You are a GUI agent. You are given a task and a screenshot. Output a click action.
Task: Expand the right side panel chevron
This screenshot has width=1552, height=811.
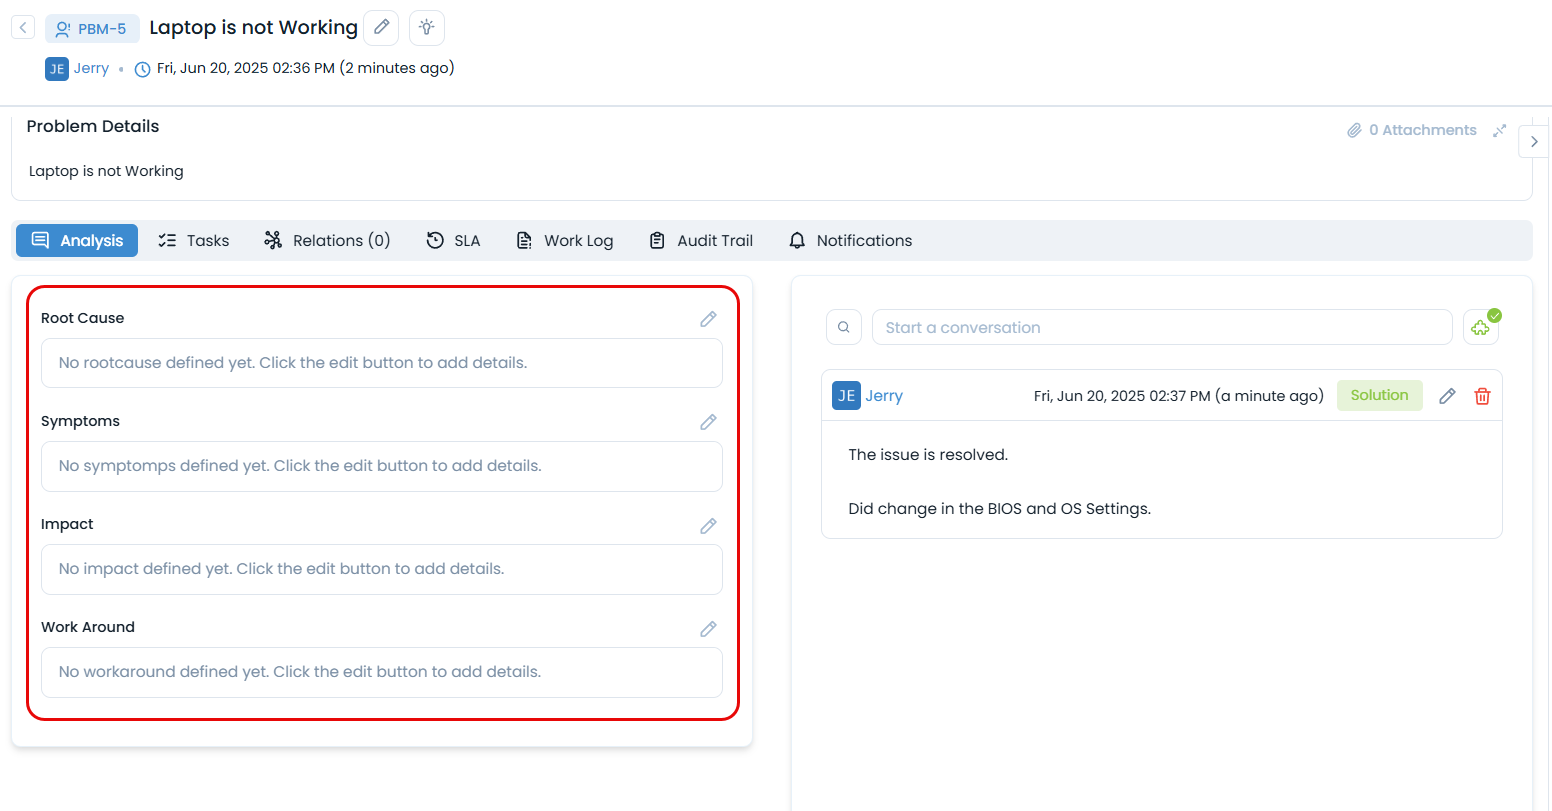[1534, 142]
